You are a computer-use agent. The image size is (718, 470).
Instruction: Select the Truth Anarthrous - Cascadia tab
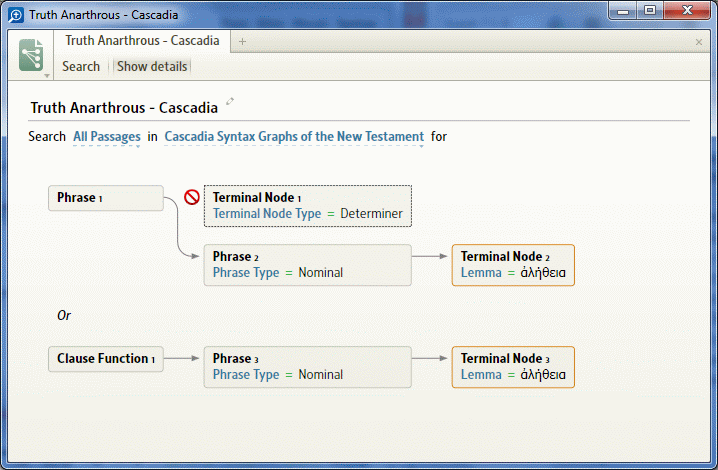pos(142,41)
